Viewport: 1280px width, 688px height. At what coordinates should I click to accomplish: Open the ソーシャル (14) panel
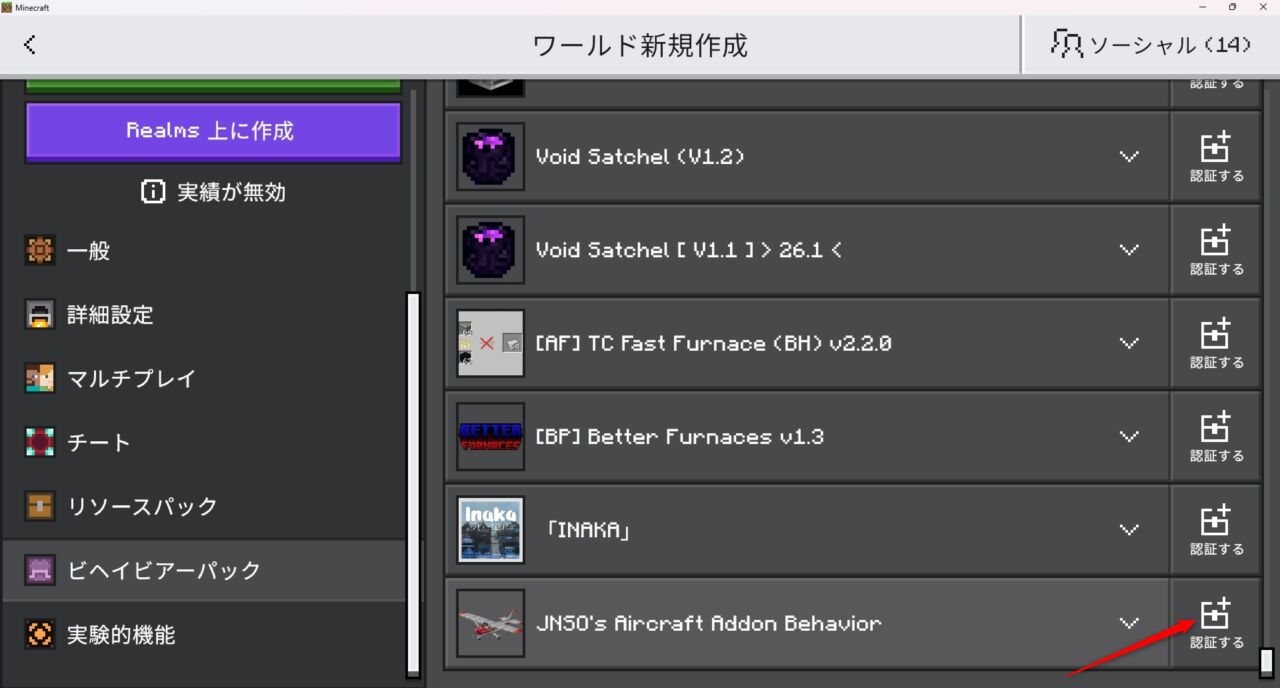pyautogui.click(x=1151, y=45)
